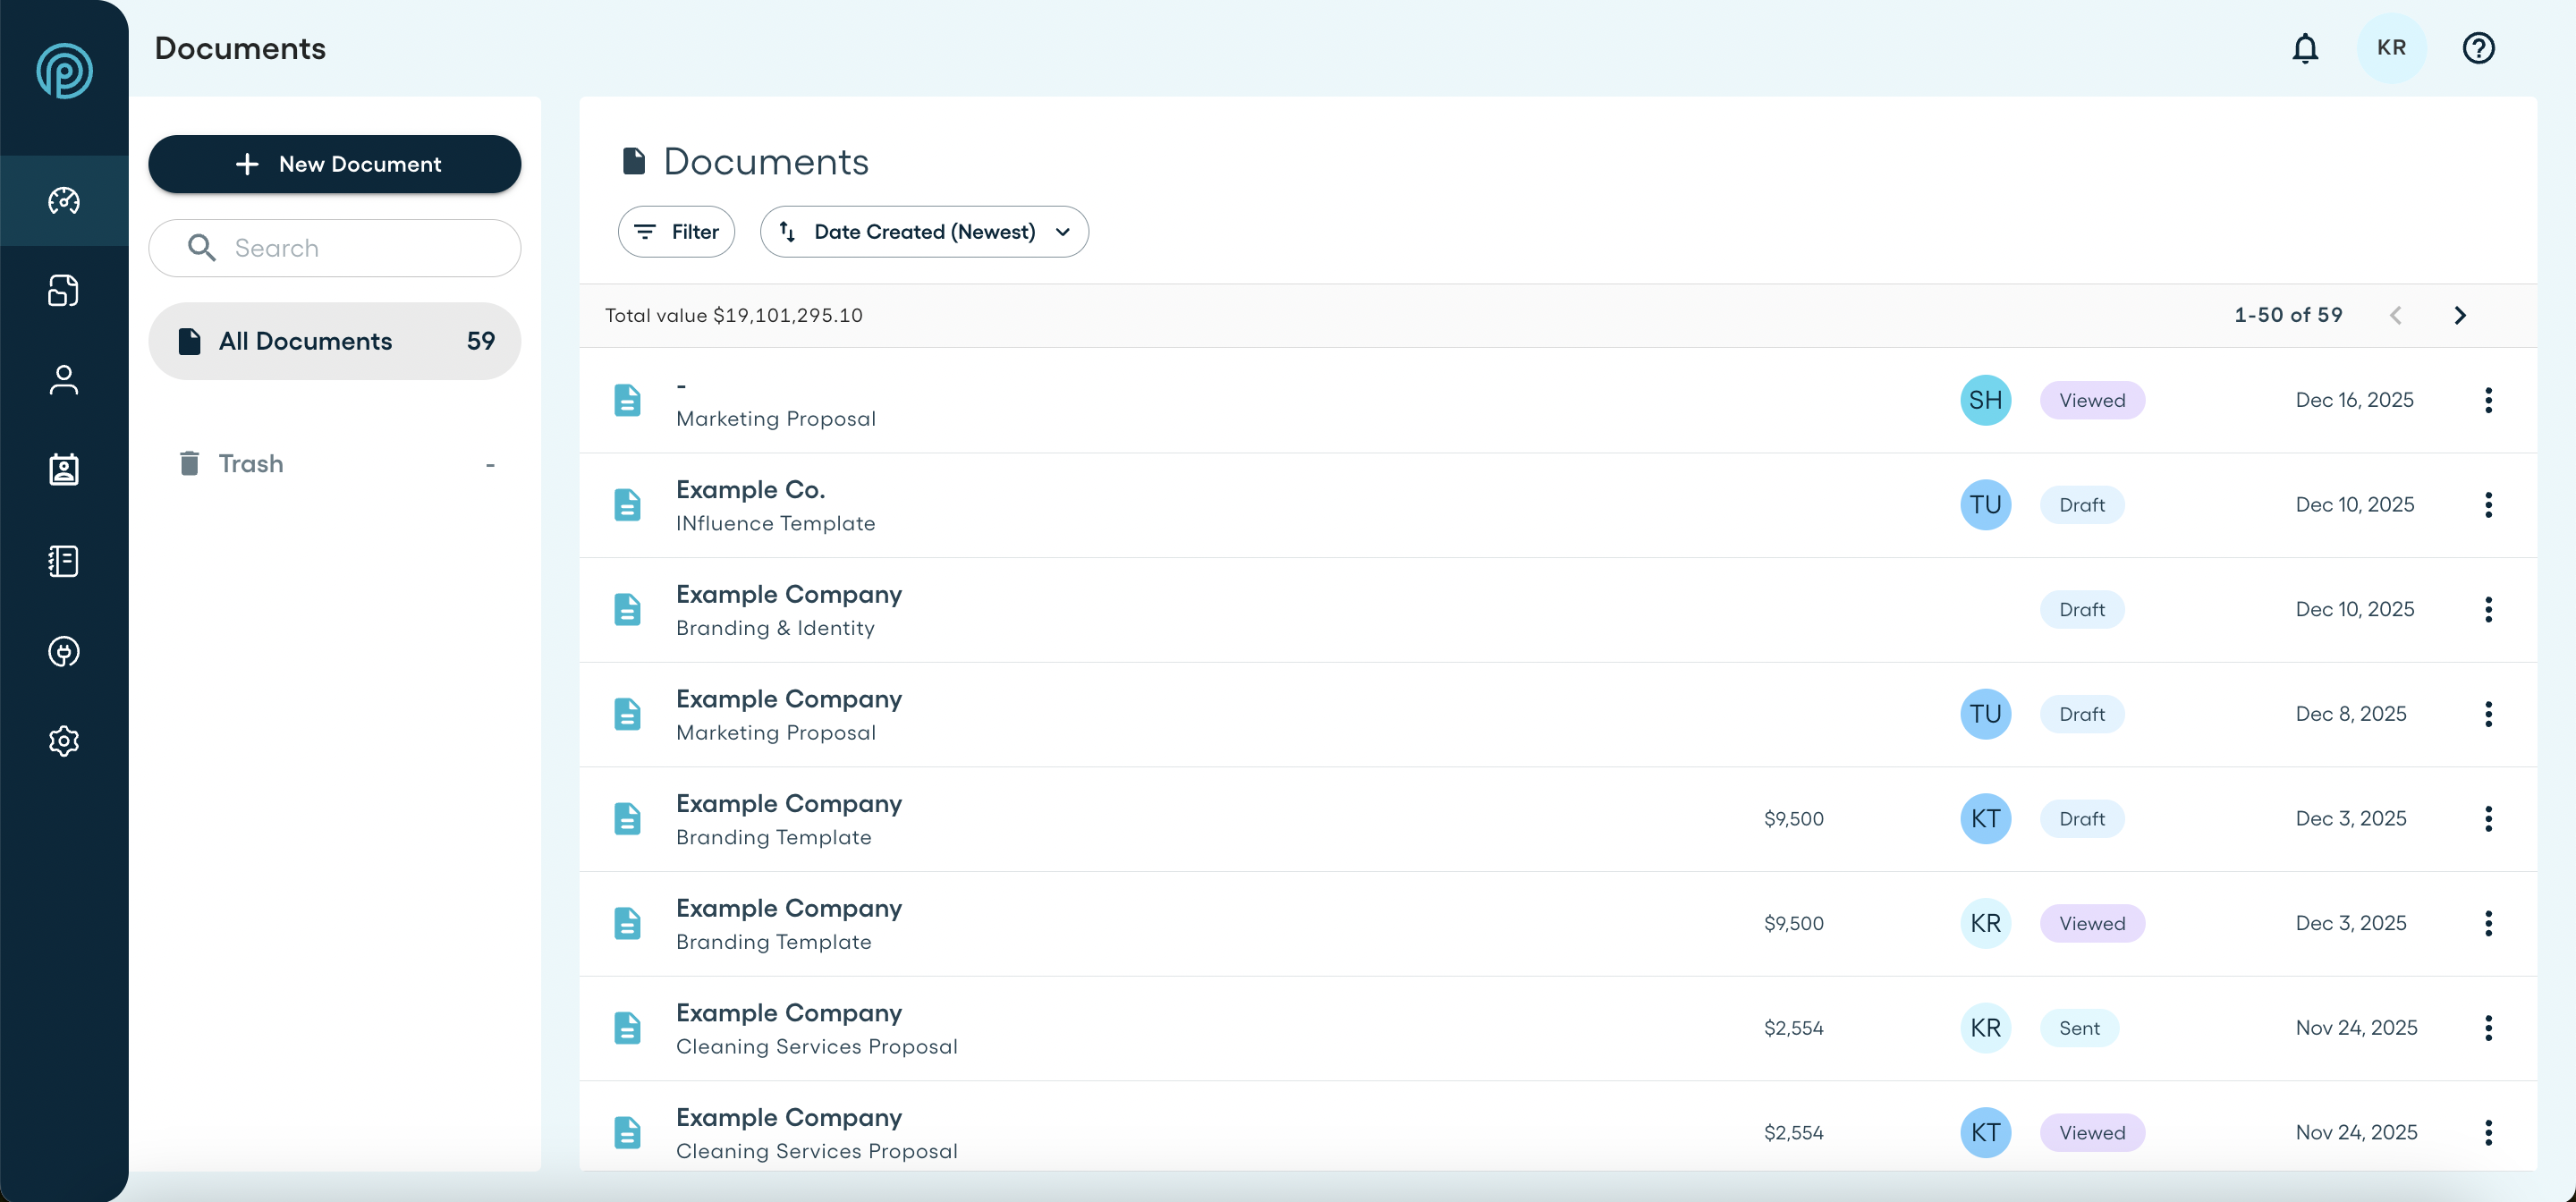Click the contact book badge sidebar icon
Screen dimensions: 2576x1202
pos(64,470)
